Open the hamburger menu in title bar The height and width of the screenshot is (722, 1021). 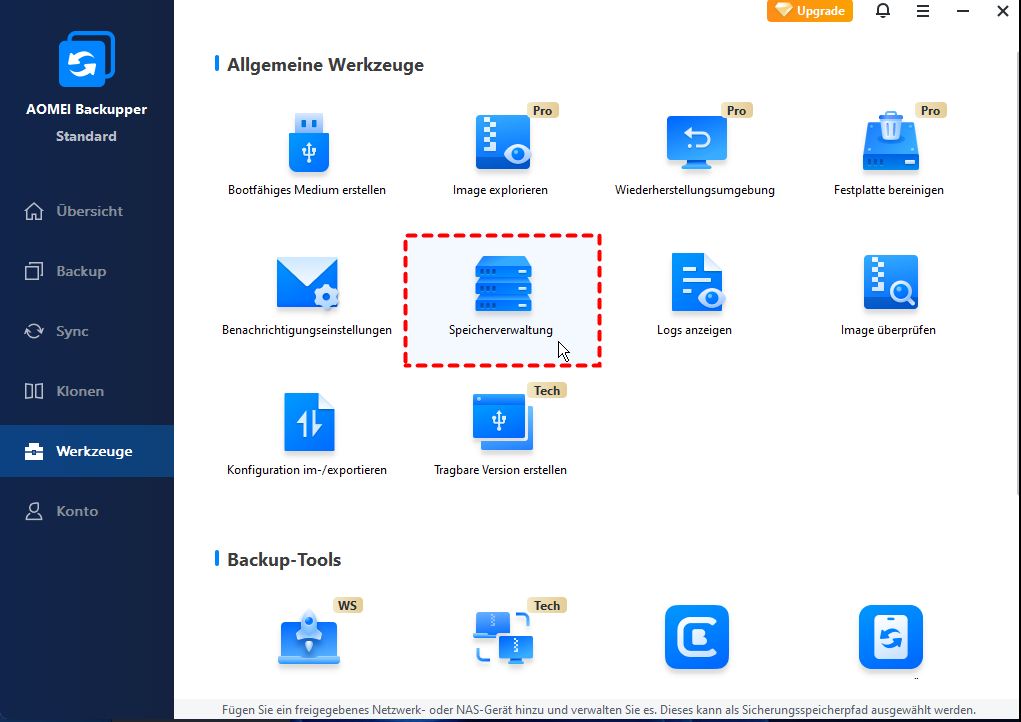[x=923, y=11]
